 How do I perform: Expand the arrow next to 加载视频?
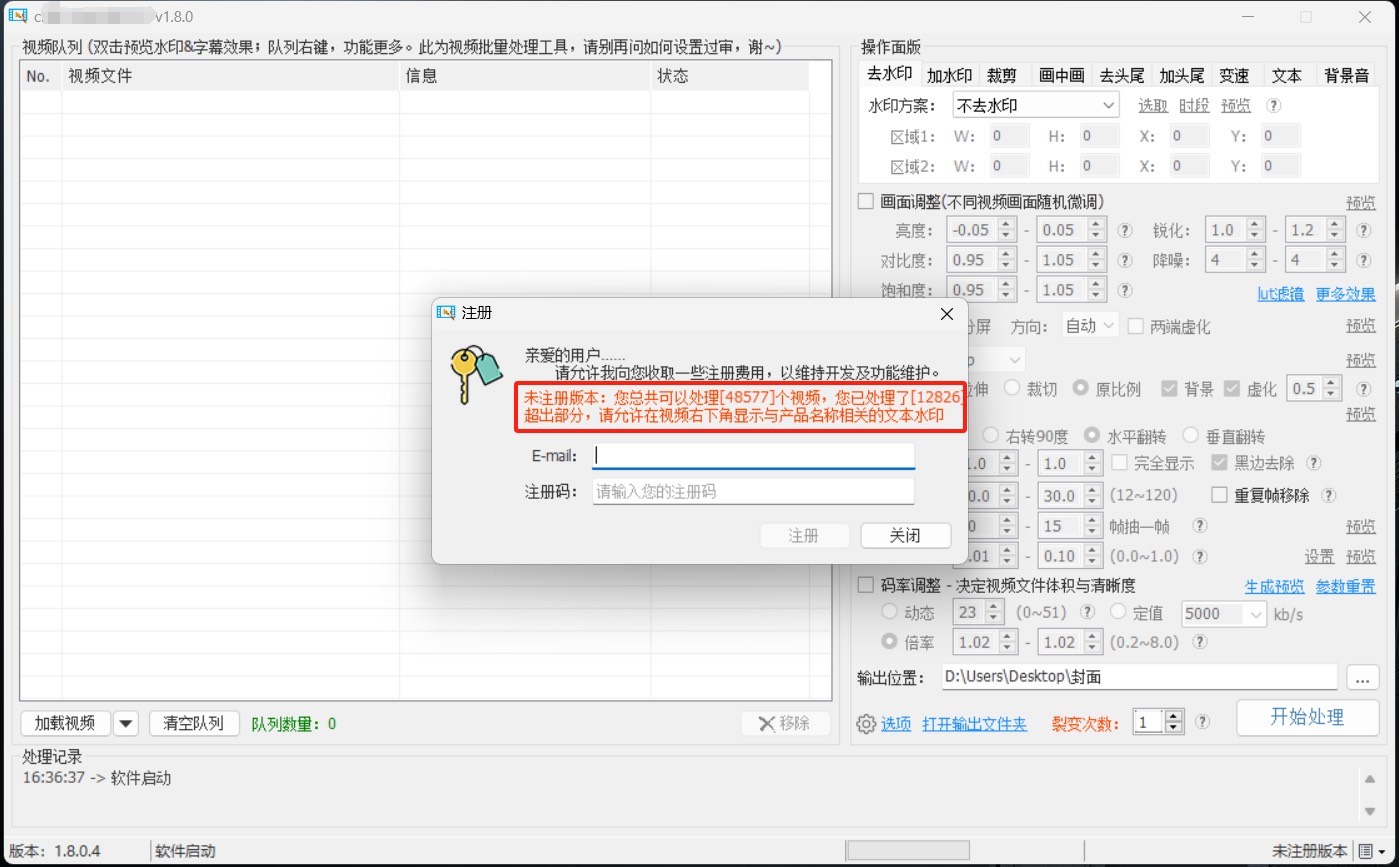pyautogui.click(x=126, y=723)
